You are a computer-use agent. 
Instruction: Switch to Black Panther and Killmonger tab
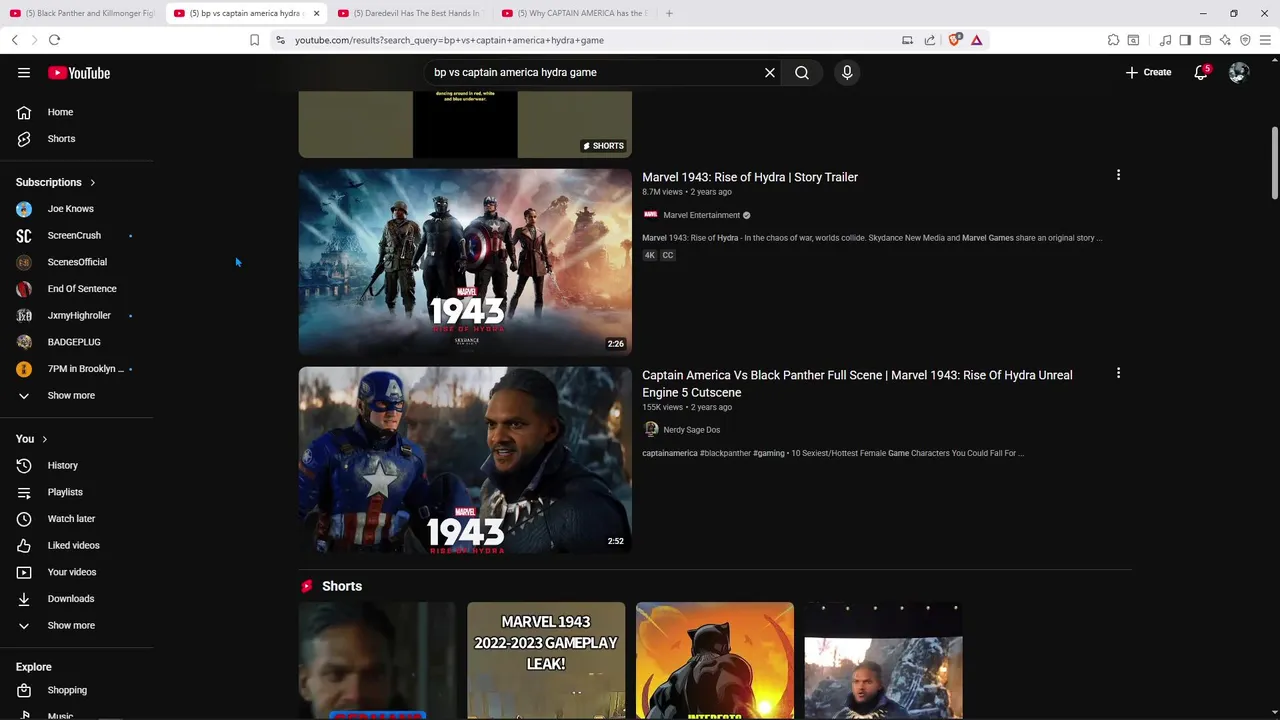click(82, 13)
